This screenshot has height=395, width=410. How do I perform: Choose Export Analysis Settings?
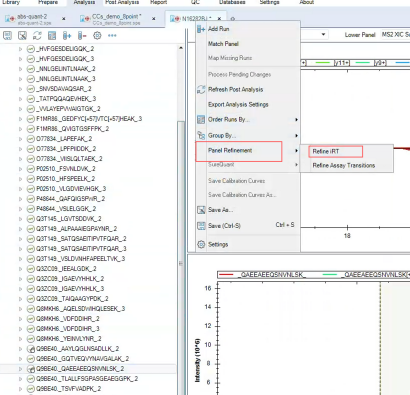(238, 104)
